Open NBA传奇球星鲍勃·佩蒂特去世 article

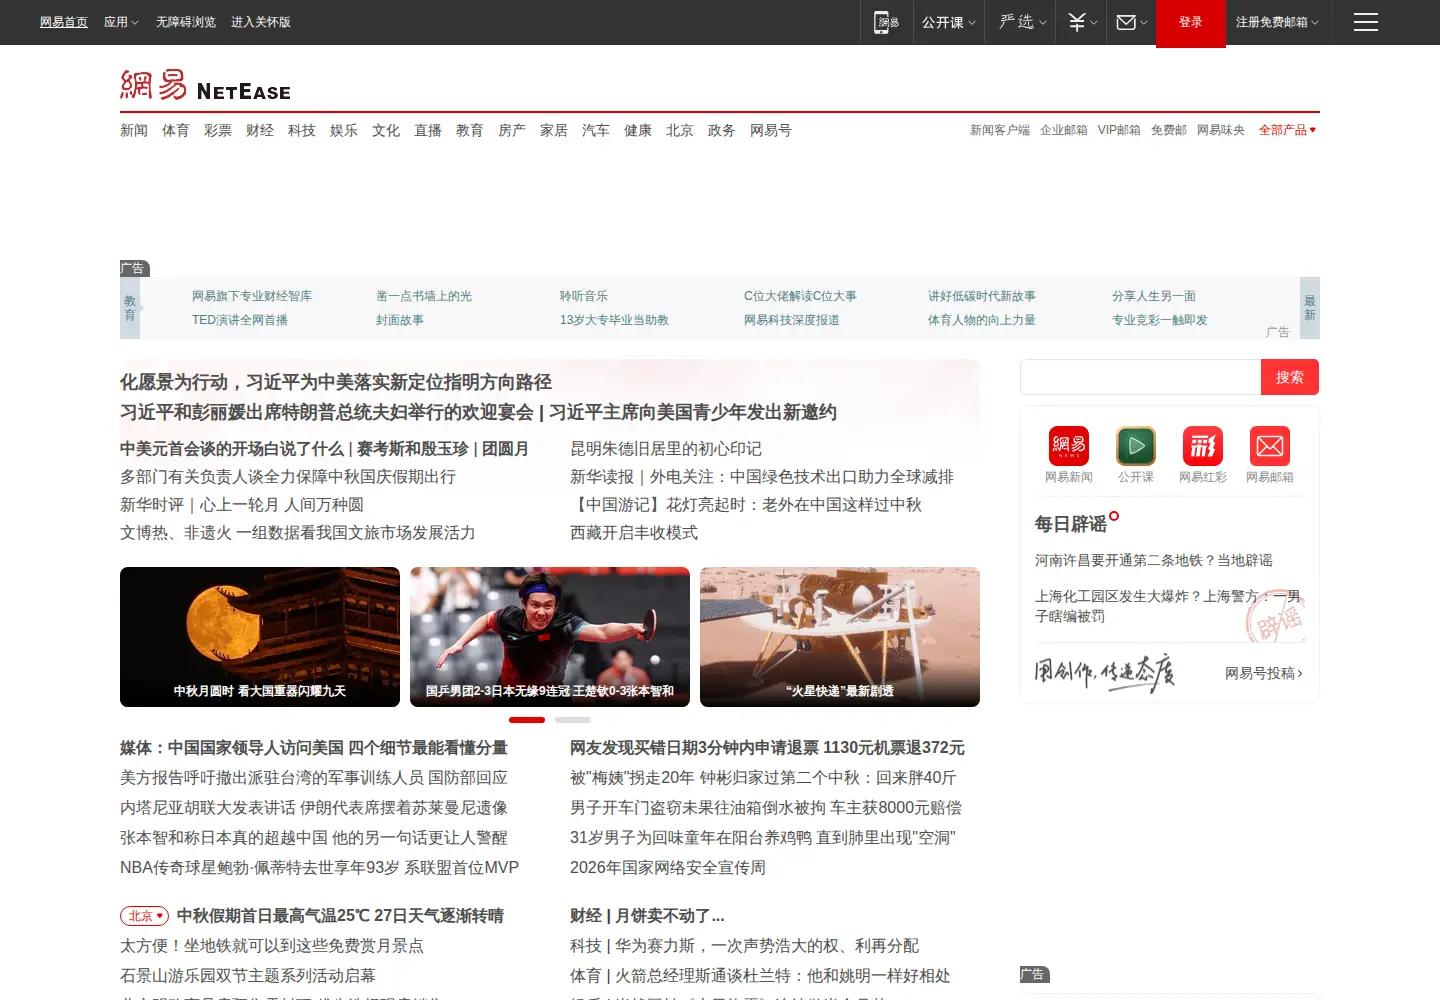click(319, 868)
